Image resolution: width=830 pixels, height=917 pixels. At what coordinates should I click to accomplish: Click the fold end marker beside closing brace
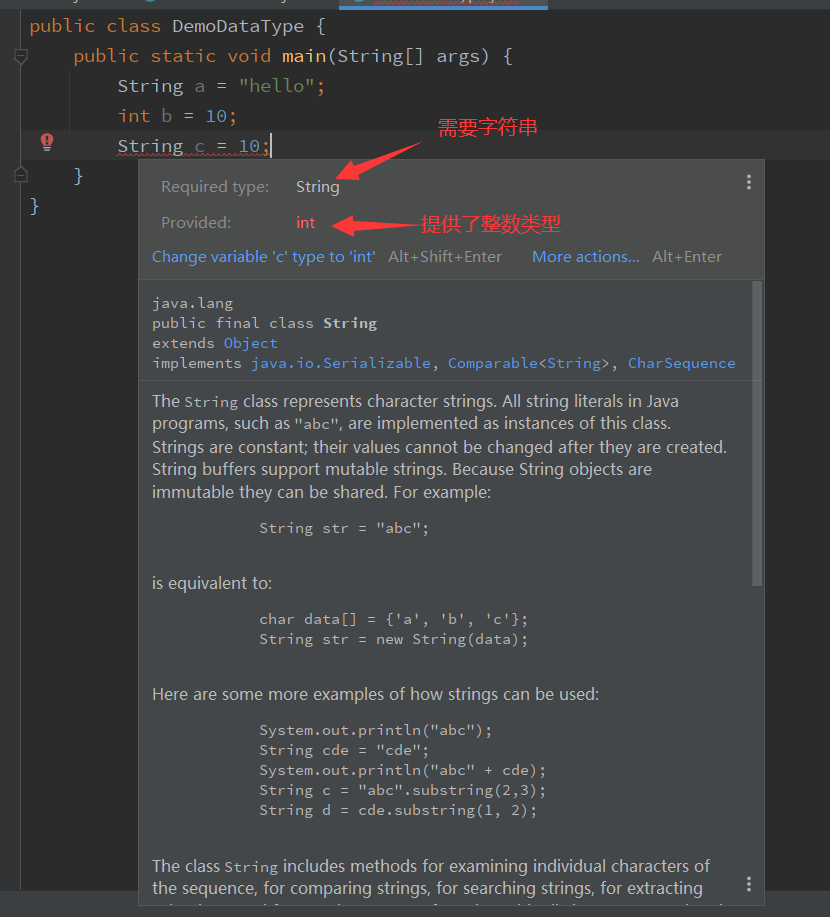20,175
